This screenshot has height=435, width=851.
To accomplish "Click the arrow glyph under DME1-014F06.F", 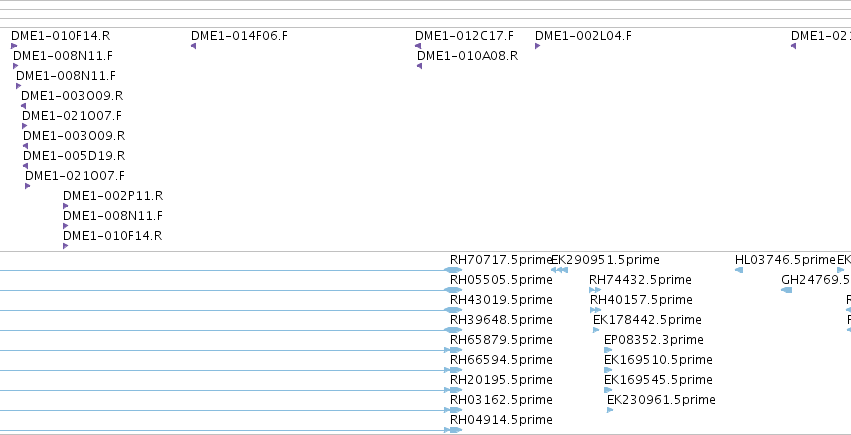I will [193, 46].
